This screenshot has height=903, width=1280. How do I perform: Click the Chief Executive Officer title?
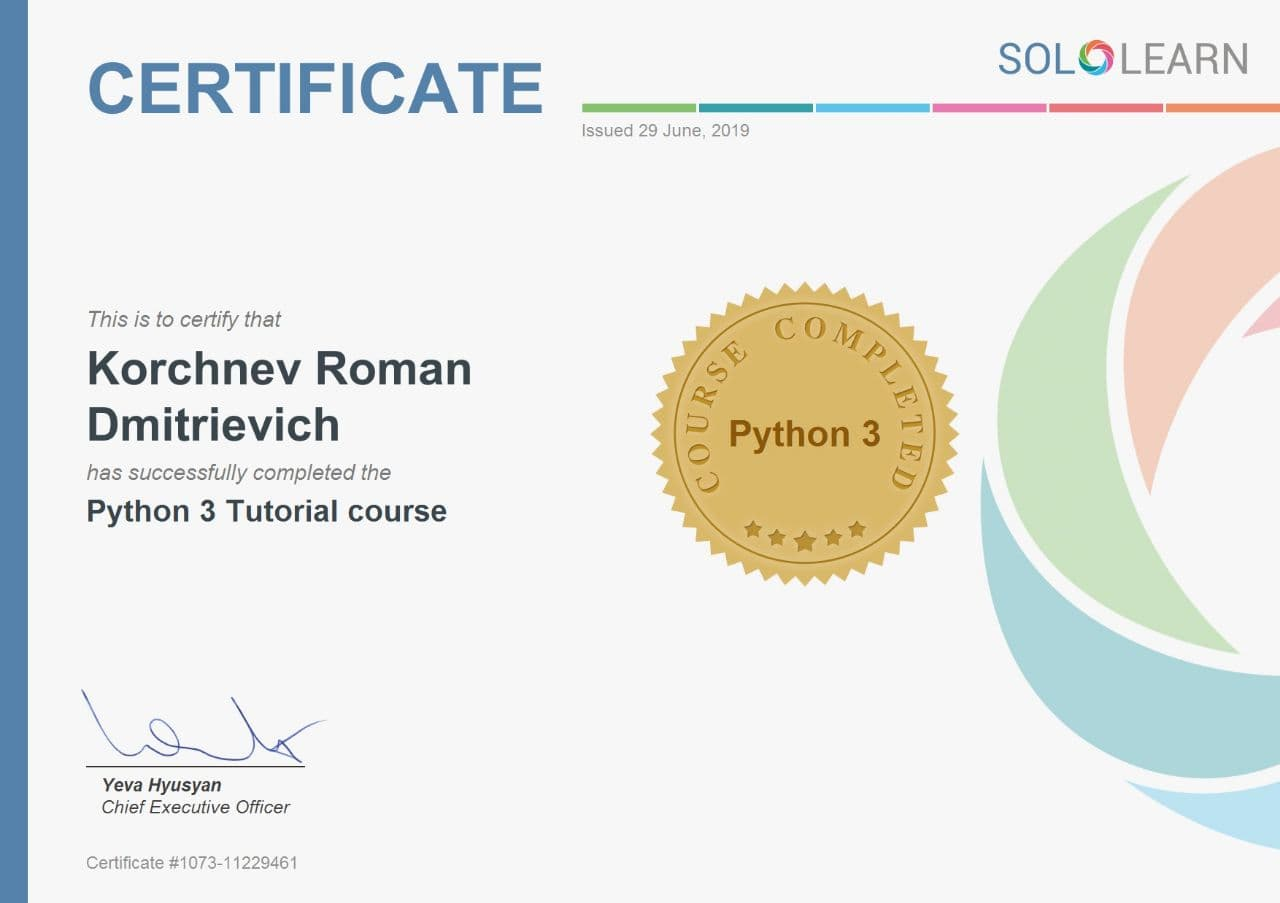point(195,807)
